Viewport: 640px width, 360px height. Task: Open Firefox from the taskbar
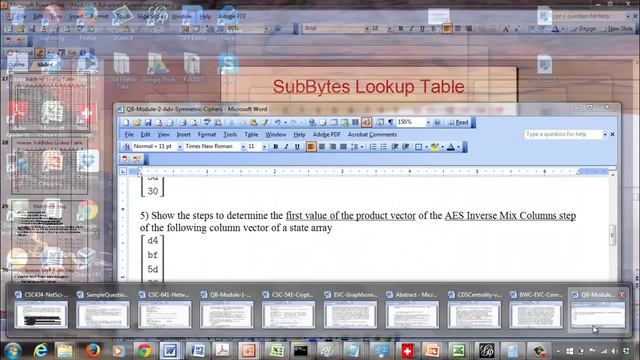pos(93,350)
